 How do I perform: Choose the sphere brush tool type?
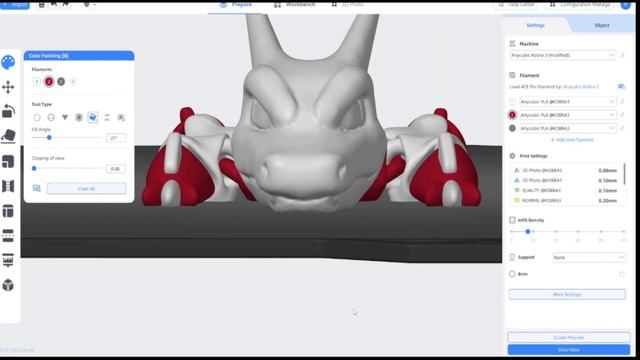(51, 118)
